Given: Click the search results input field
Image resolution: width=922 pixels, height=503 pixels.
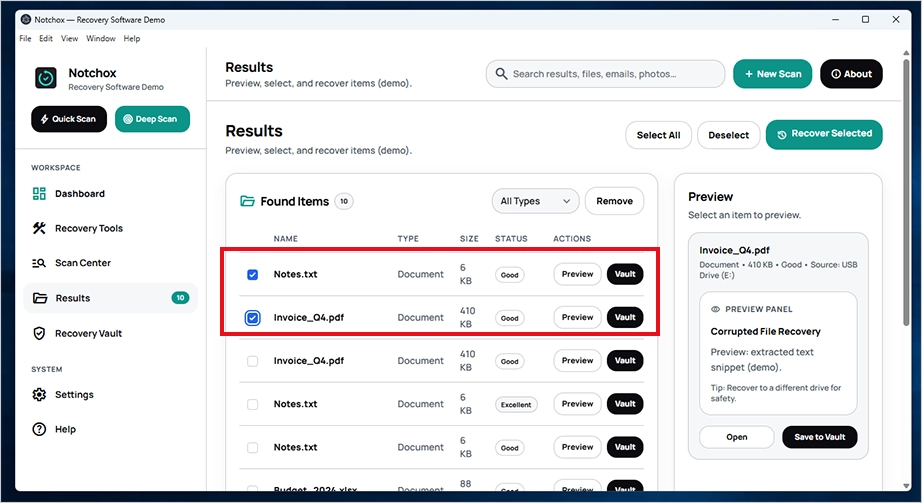Looking at the screenshot, I should pos(605,74).
